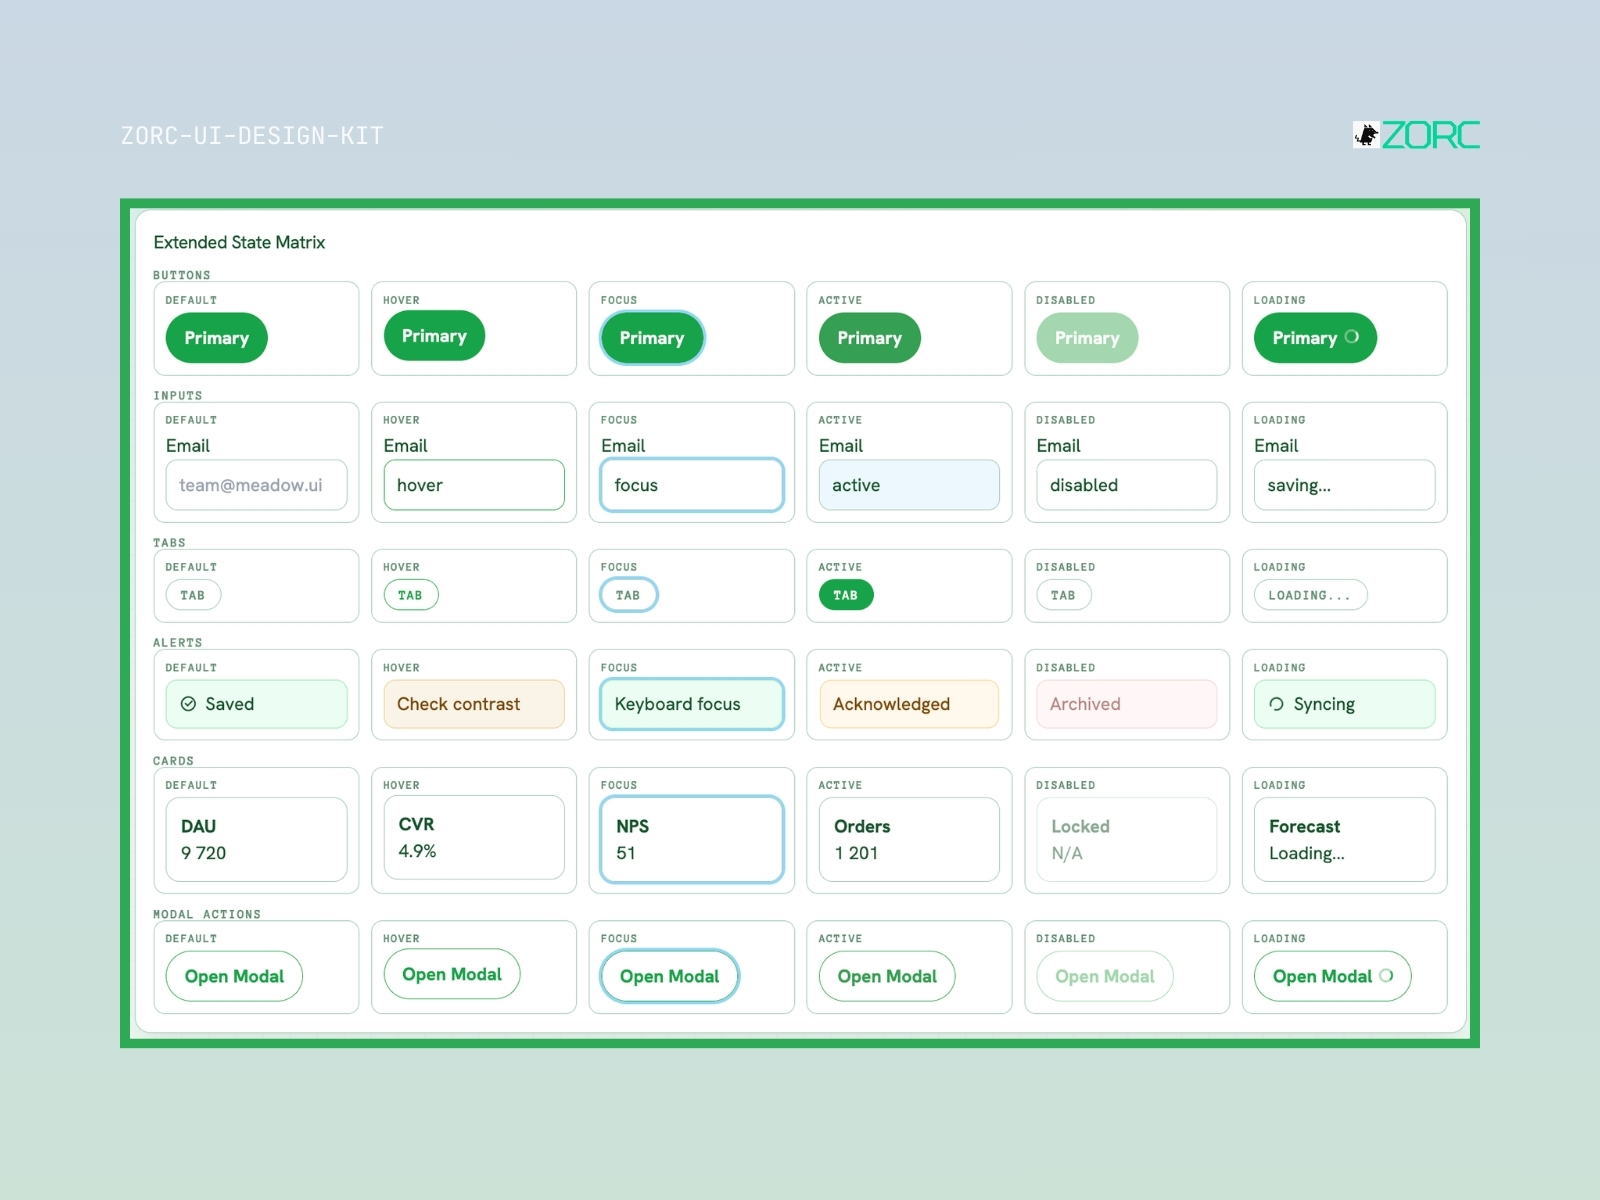
Task: Select the LOADING... tab pill
Action: 1310,595
